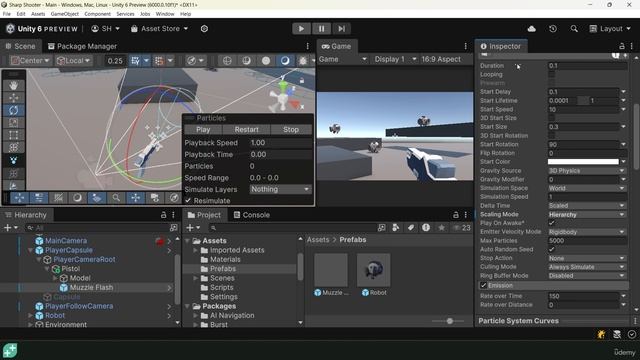Toggle the Looping checkbox
Image resolution: width=640 pixels, height=360 pixels.
coord(551,74)
